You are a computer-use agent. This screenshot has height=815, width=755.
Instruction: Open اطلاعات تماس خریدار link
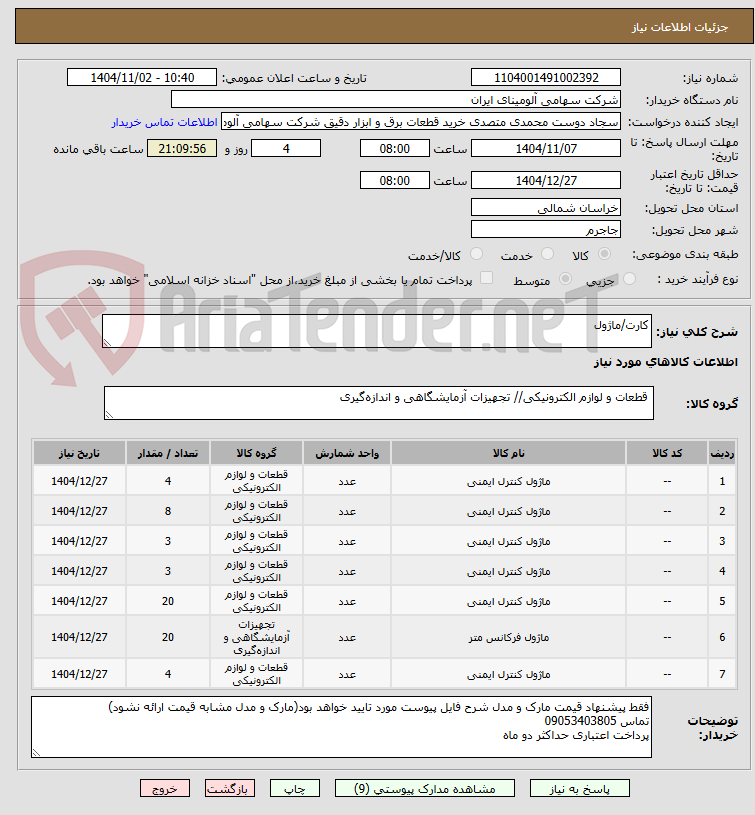pyautogui.click(x=164, y=122)
